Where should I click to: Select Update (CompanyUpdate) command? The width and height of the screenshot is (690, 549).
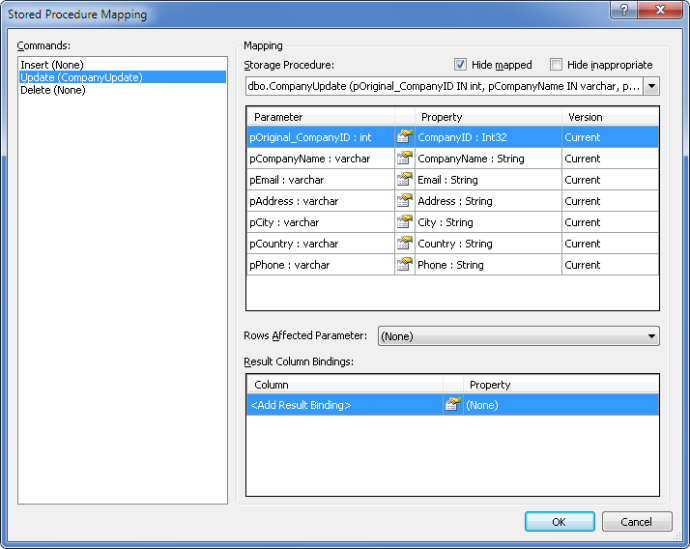pos(81,77)
